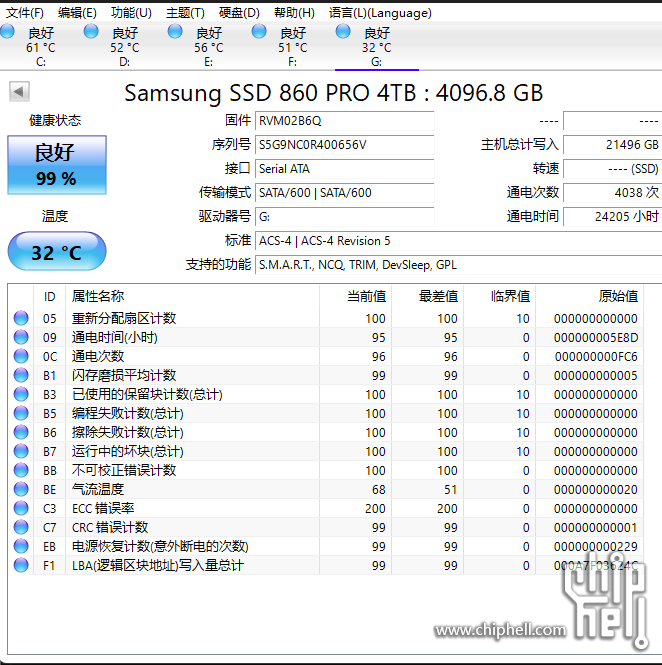The width and height of the screenshot is (662, 665).
Task: Click the rotation rate value ---- (SSD)
Action: (x=612, y=169)
